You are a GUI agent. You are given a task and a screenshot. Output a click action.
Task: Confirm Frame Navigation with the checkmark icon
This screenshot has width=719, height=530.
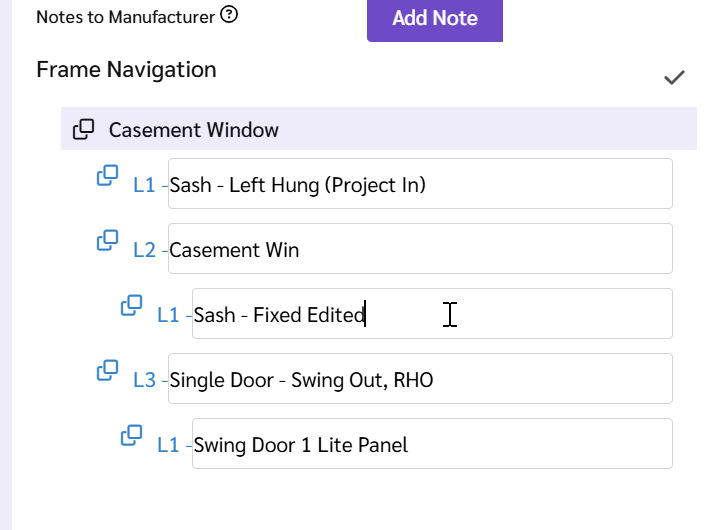[x=674, y=77]
